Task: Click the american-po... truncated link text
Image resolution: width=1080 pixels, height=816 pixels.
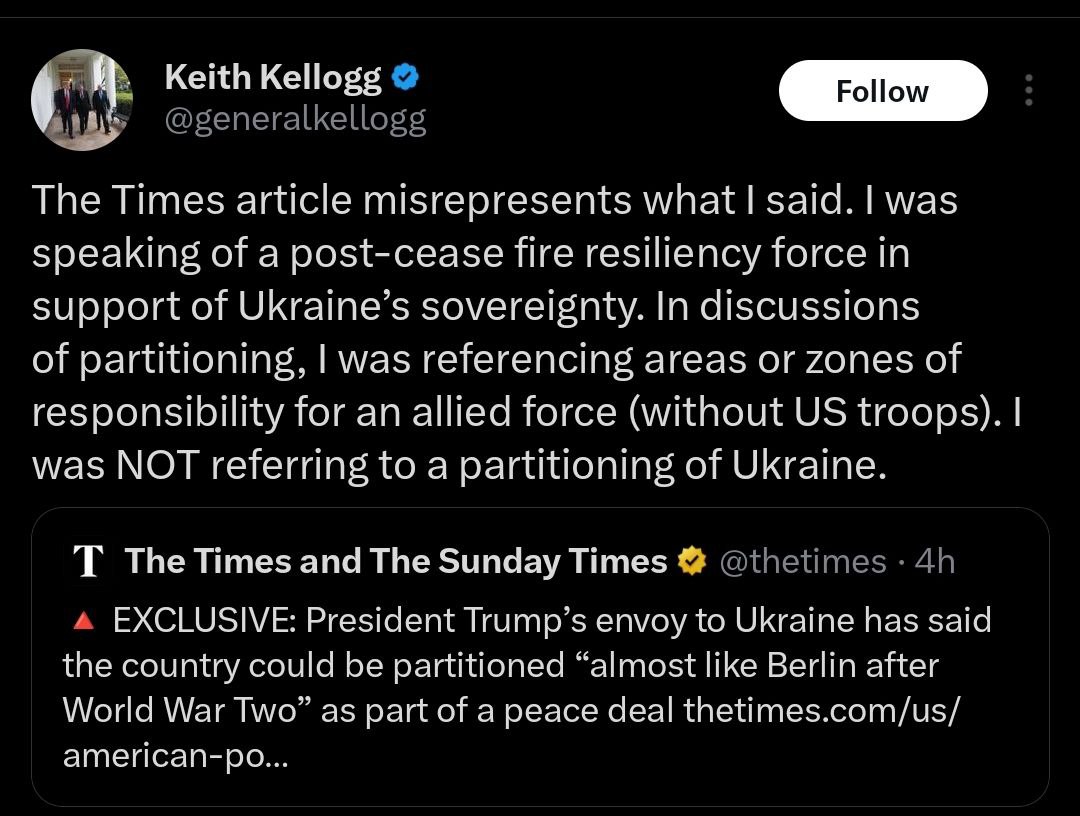Action: [175, 754]
